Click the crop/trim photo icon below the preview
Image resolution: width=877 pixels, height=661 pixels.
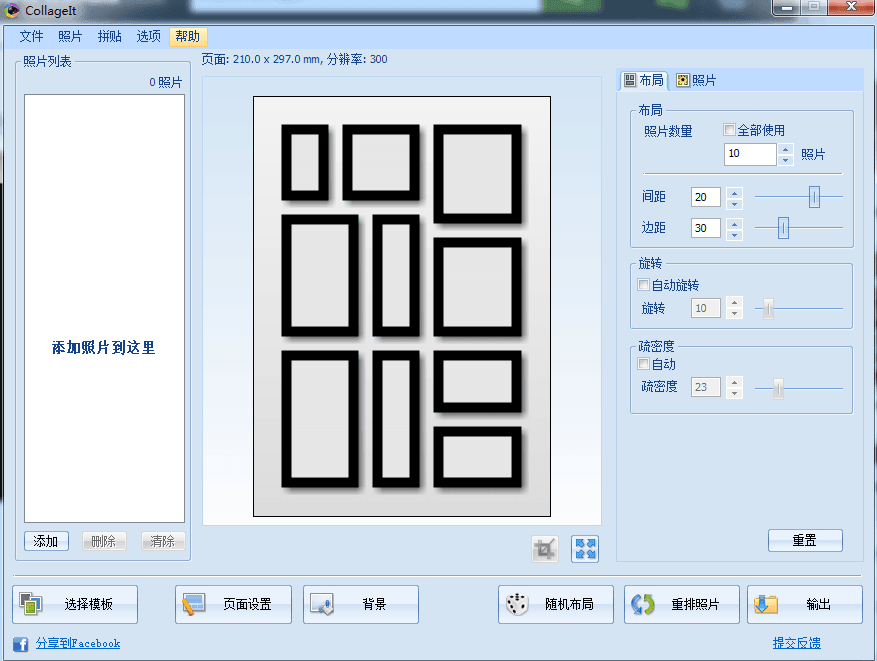coord(546,548)
